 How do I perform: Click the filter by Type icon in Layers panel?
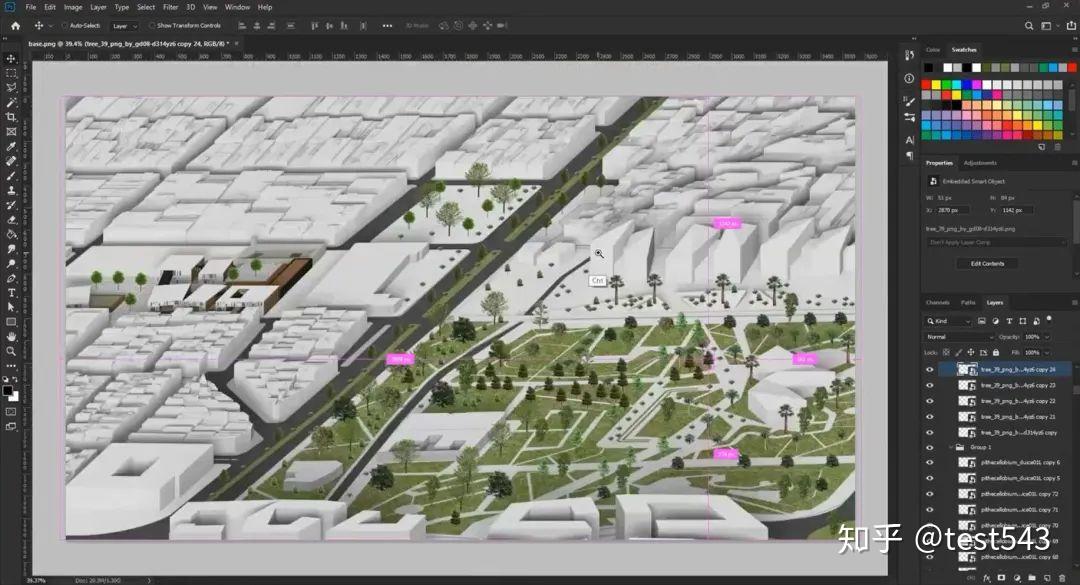pyautogui.click(x=1009, y=320)
